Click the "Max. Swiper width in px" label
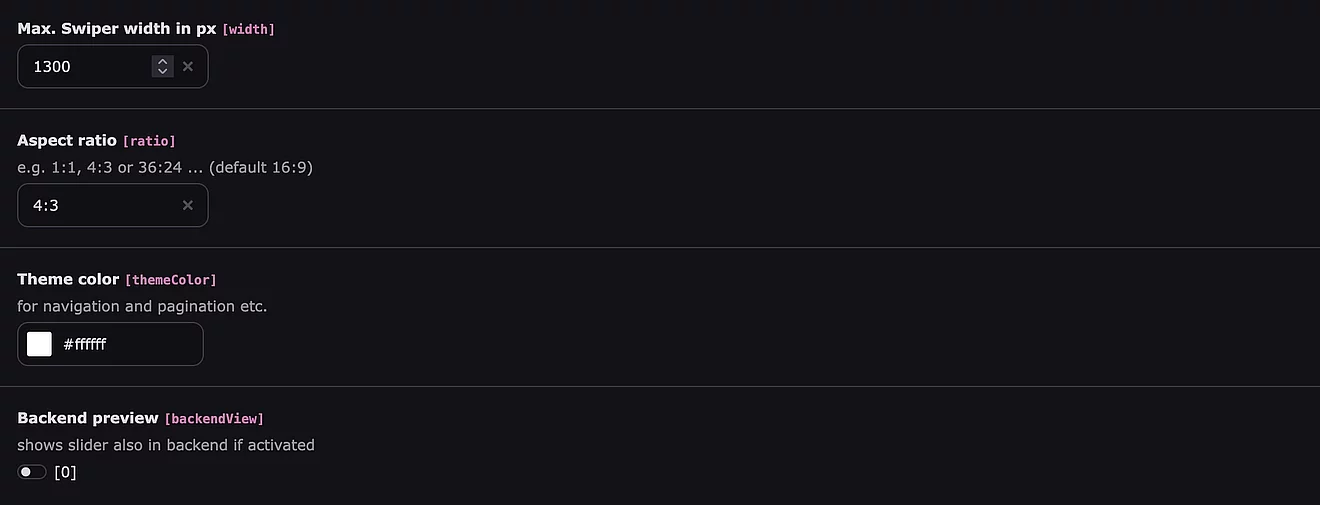1320x505 pixels. (x=116, y=29)
